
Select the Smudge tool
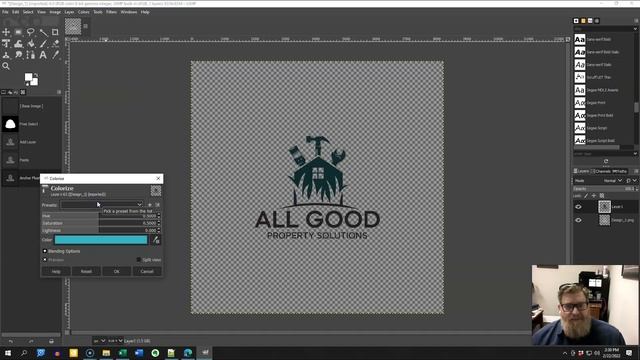(18, 55)
